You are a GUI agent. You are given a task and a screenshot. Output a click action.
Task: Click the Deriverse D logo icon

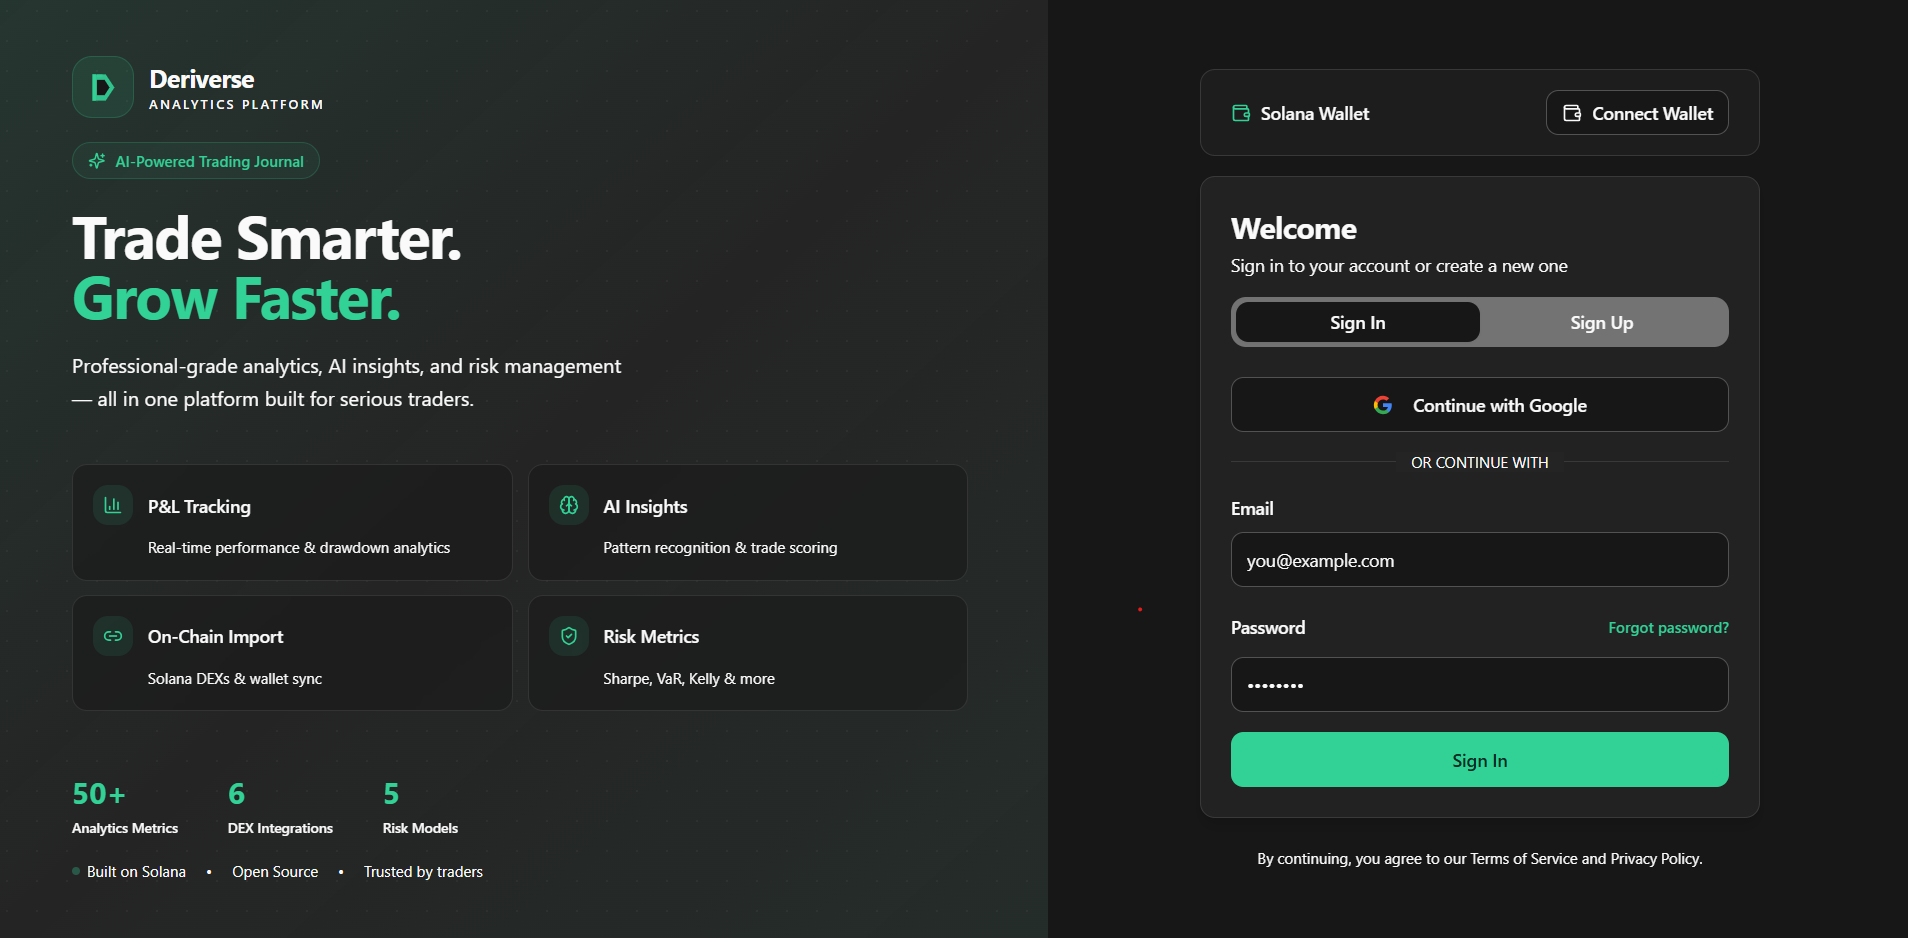pos(103,87)
